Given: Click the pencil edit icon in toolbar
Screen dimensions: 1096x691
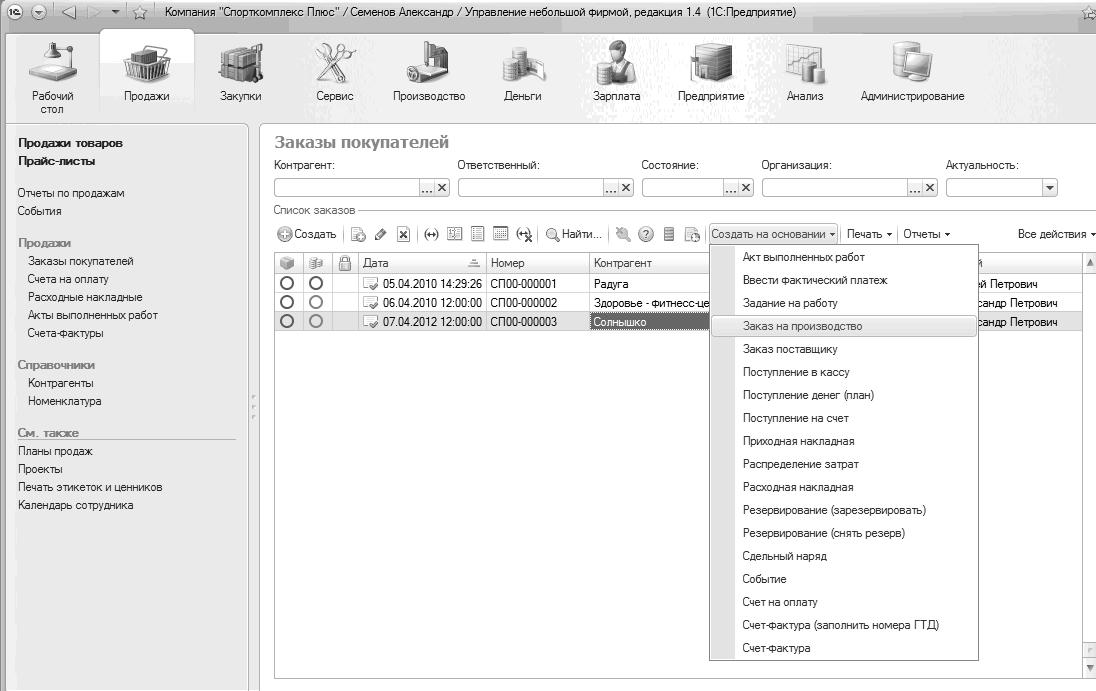Looking at the screenshot, I should [x=380, y=235].
